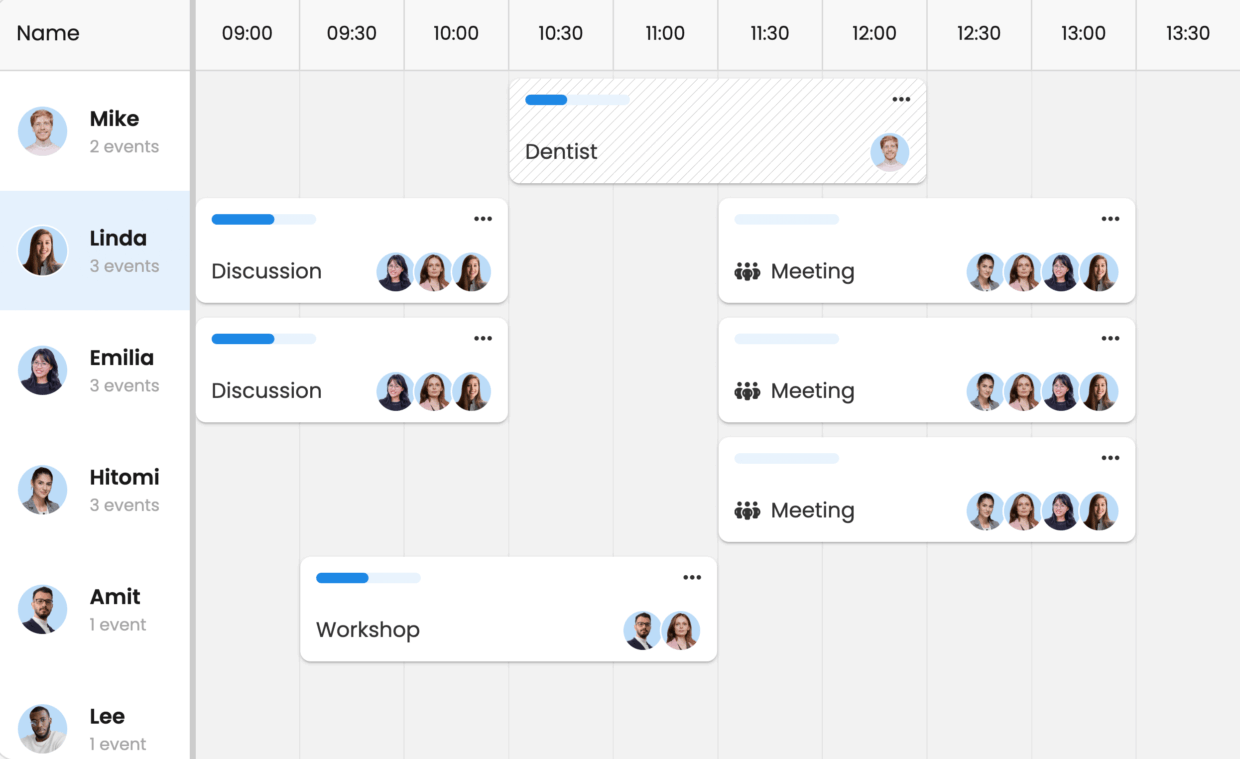Select Amit in the name list

[95, 609]
